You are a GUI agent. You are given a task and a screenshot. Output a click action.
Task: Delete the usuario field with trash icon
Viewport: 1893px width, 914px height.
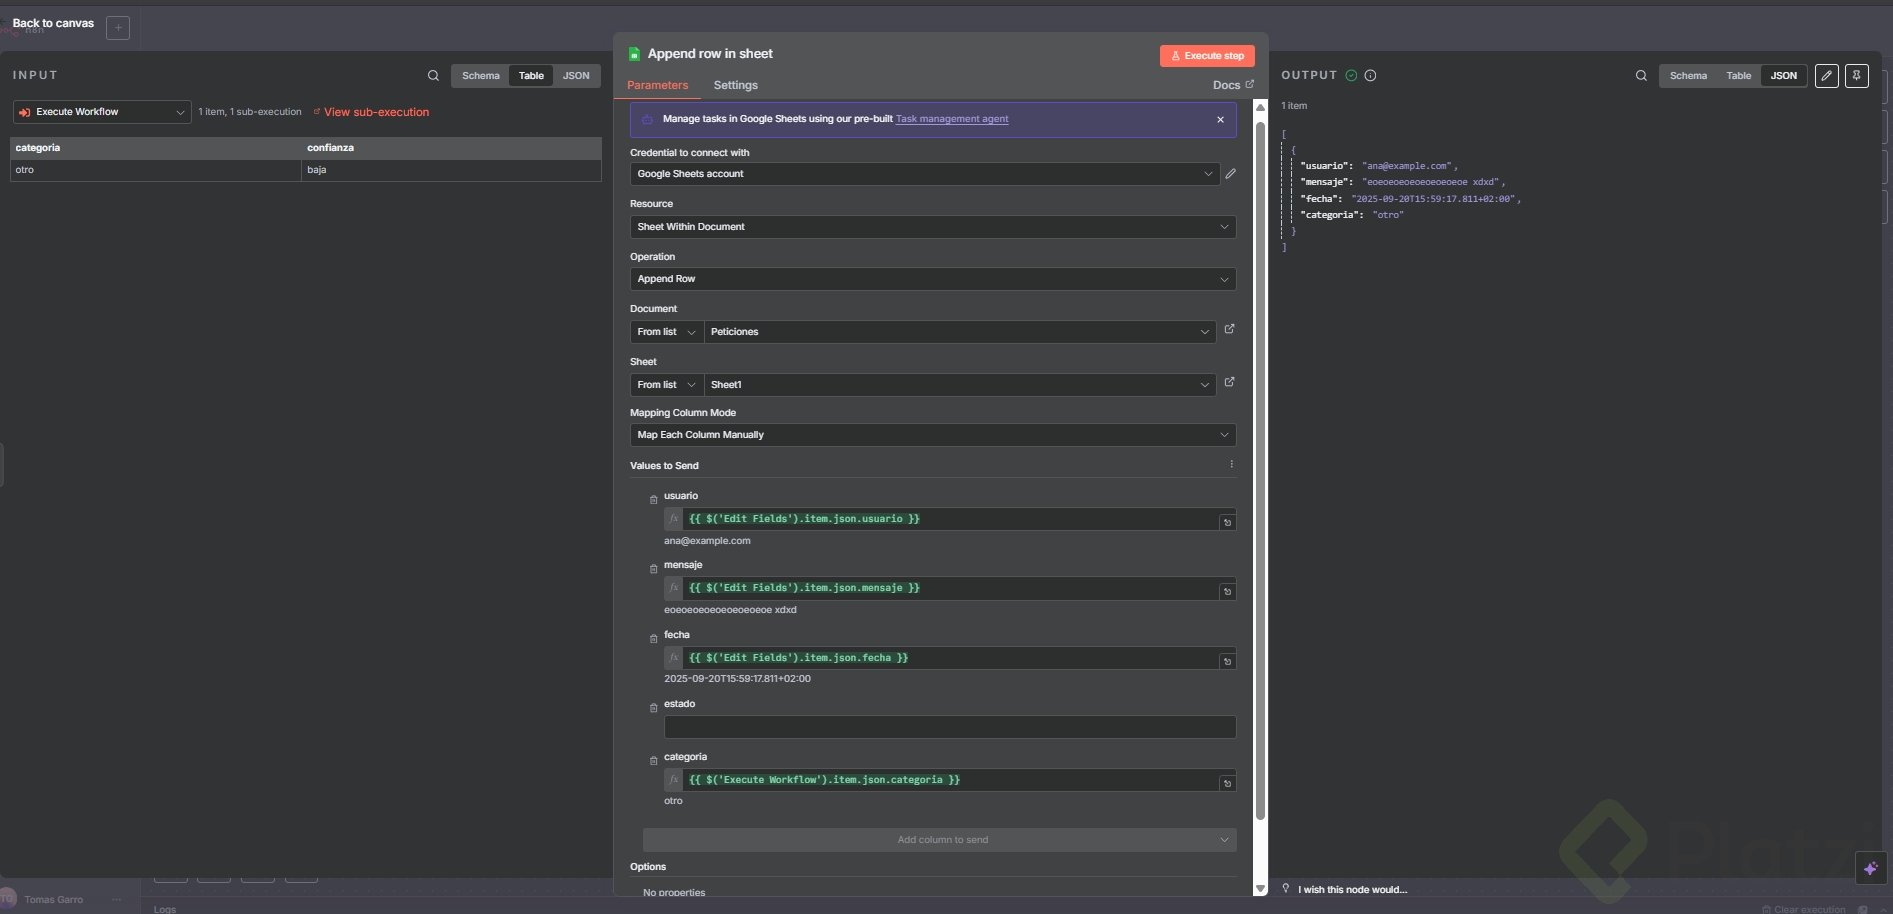[x=653, y=500]
